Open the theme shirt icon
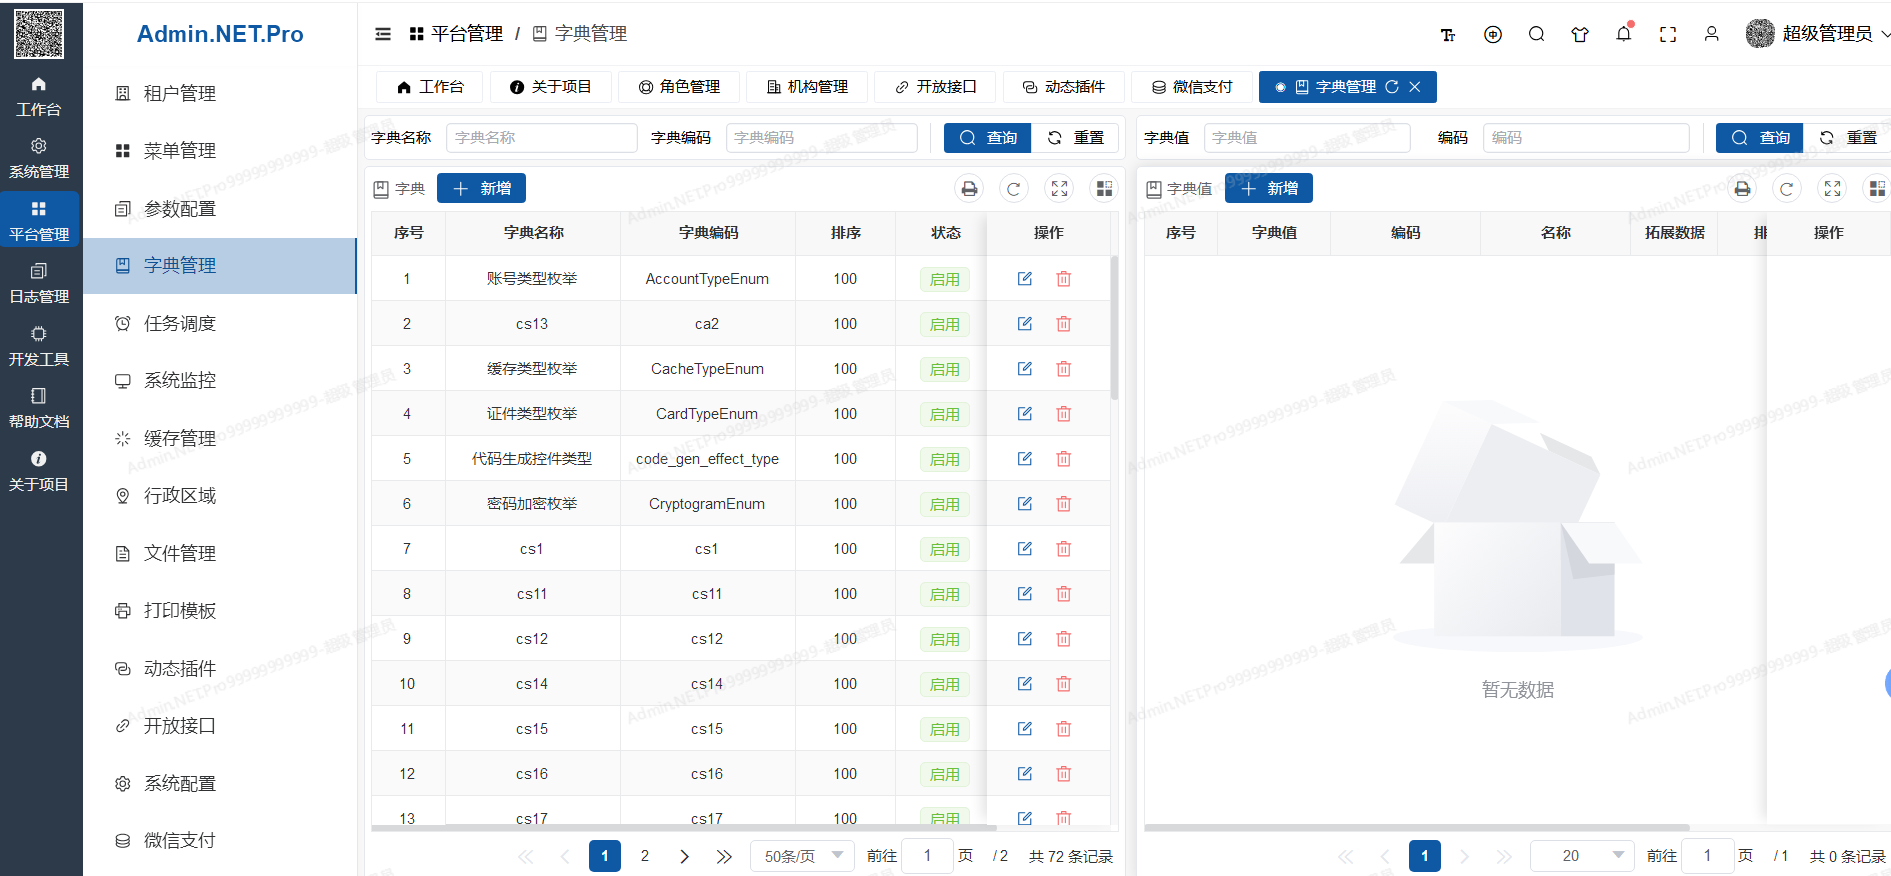 coord(1580,34)
